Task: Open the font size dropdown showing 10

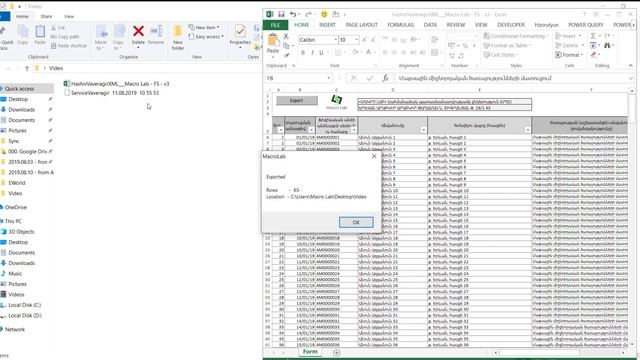Action: [x=356, y=40]
